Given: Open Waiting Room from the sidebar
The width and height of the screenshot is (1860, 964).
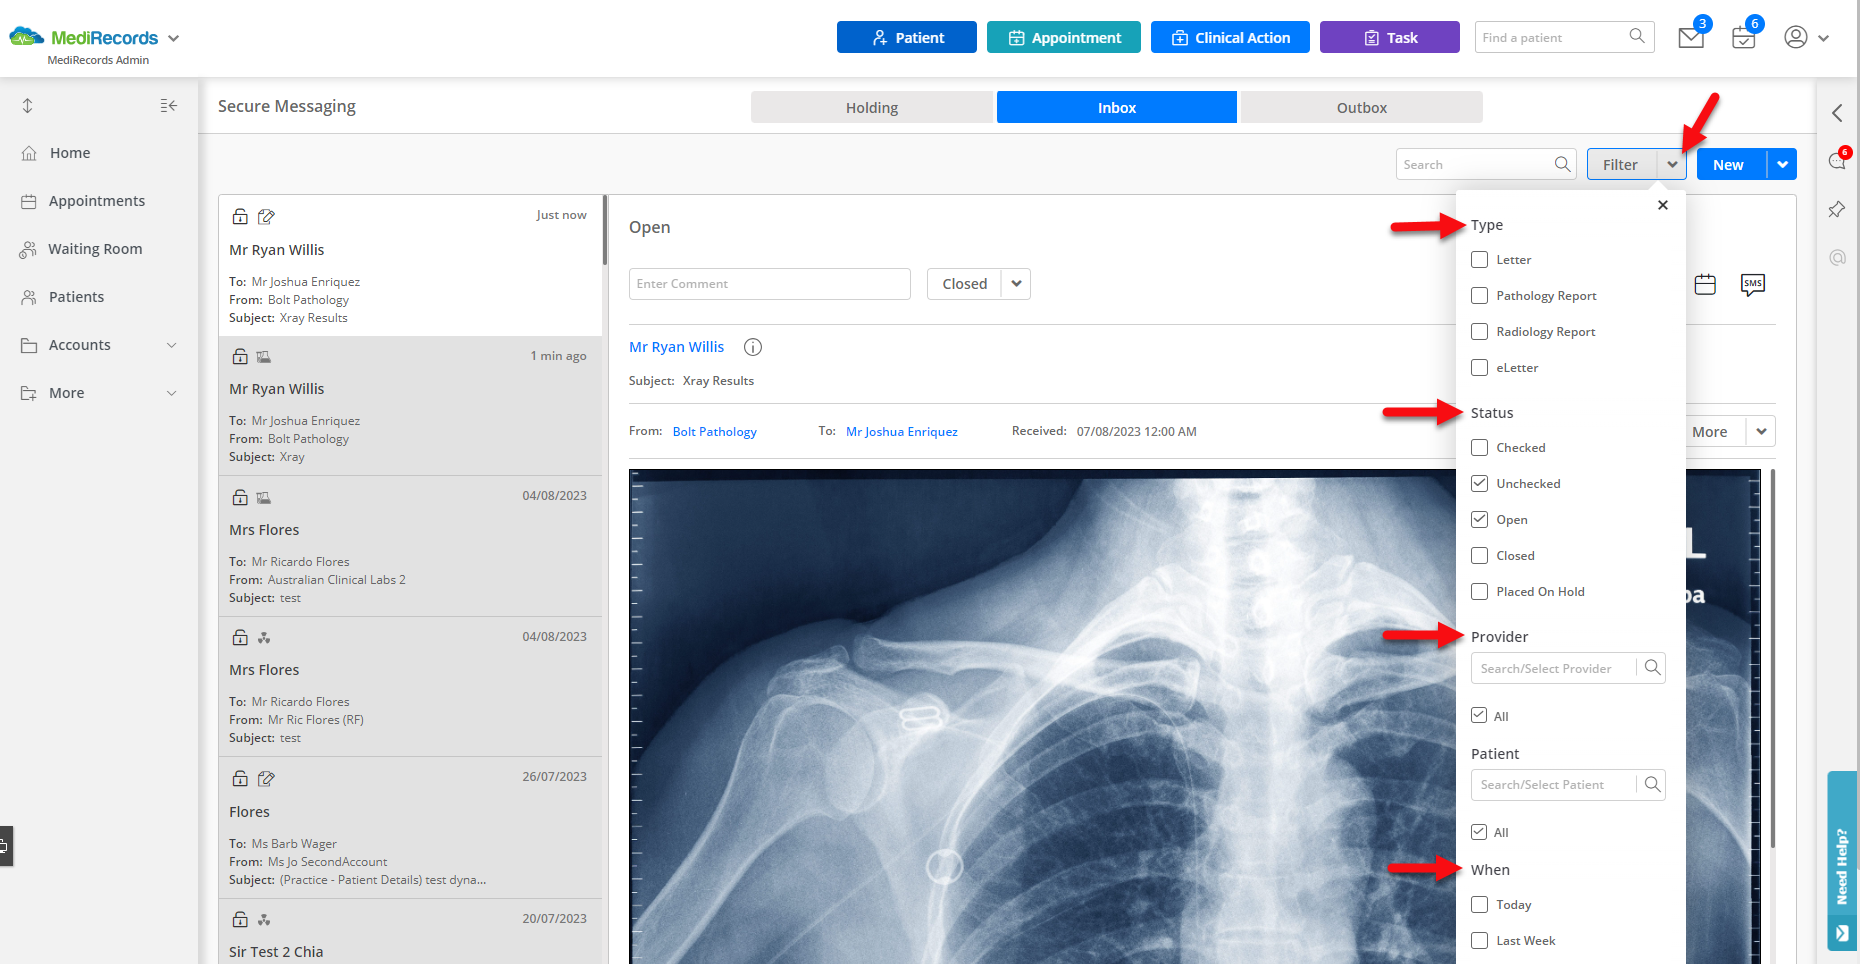Looking at the screenshot, I should 95,249.
